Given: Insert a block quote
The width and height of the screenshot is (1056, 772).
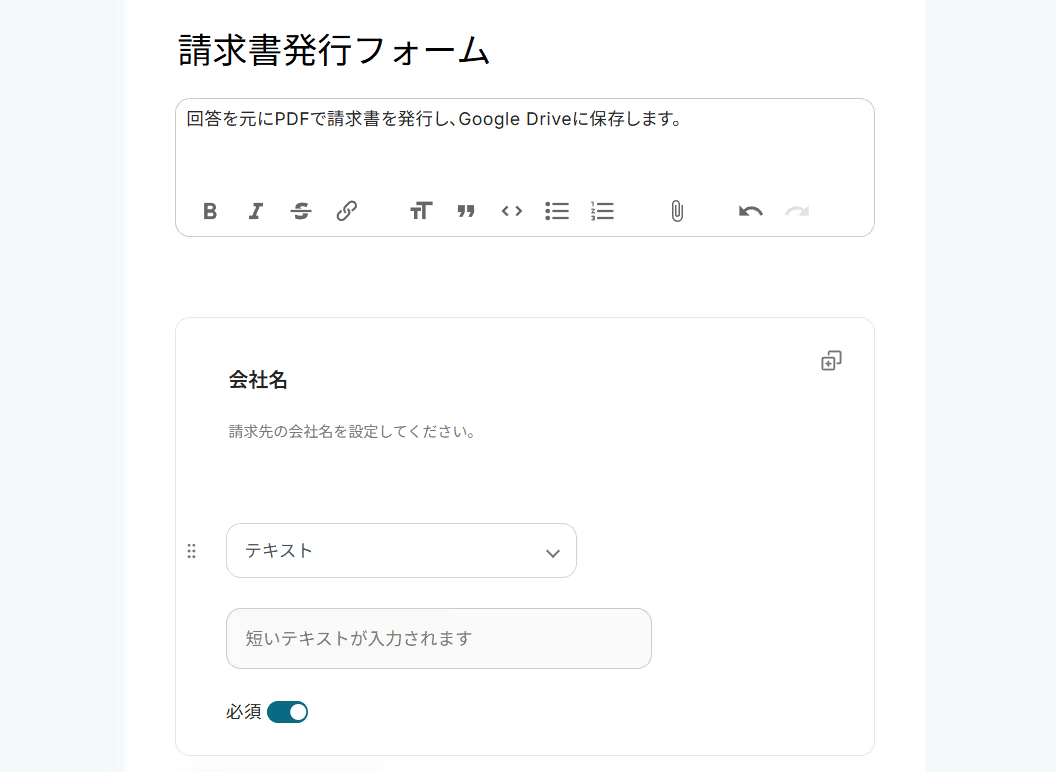Looking at the screenshot, I should click(x=466, y=211).
